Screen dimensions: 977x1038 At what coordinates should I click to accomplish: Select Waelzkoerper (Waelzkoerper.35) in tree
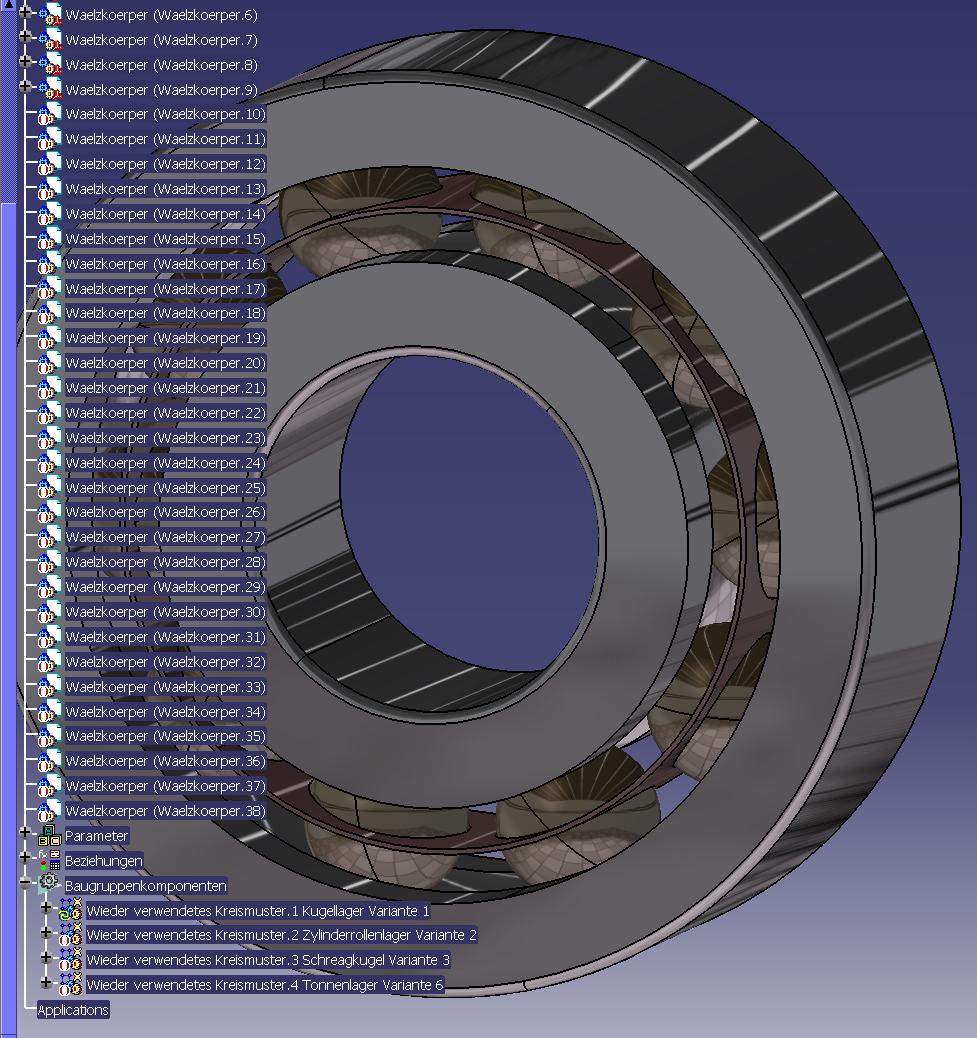[x=165, y=736]
